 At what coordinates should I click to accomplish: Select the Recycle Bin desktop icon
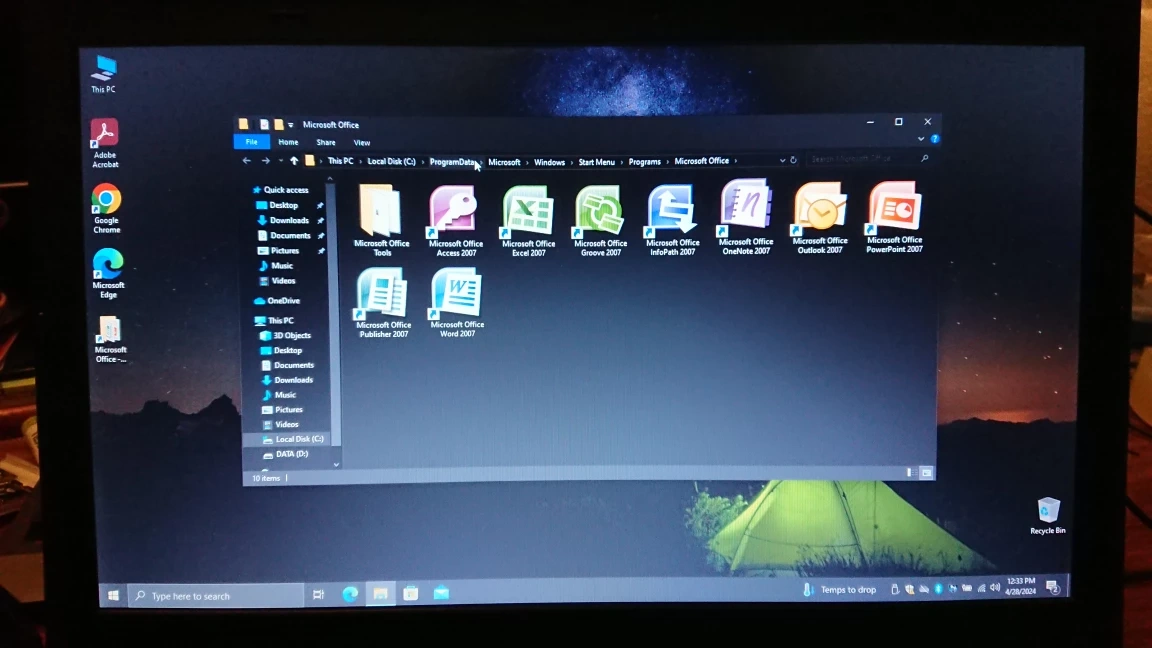[x=1048, y=515]
